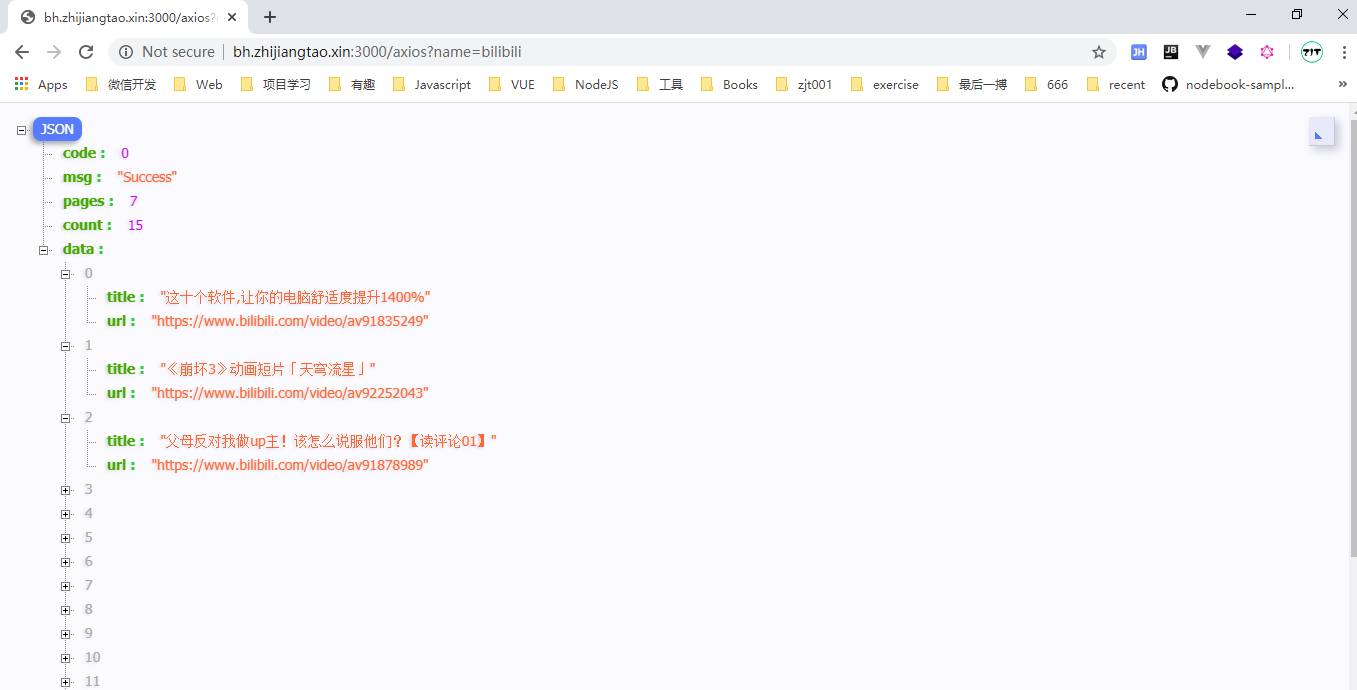Open the zjt001 bookmark folder
Viewport: 1357px width, 690px height.
click(x=804, y=85)
